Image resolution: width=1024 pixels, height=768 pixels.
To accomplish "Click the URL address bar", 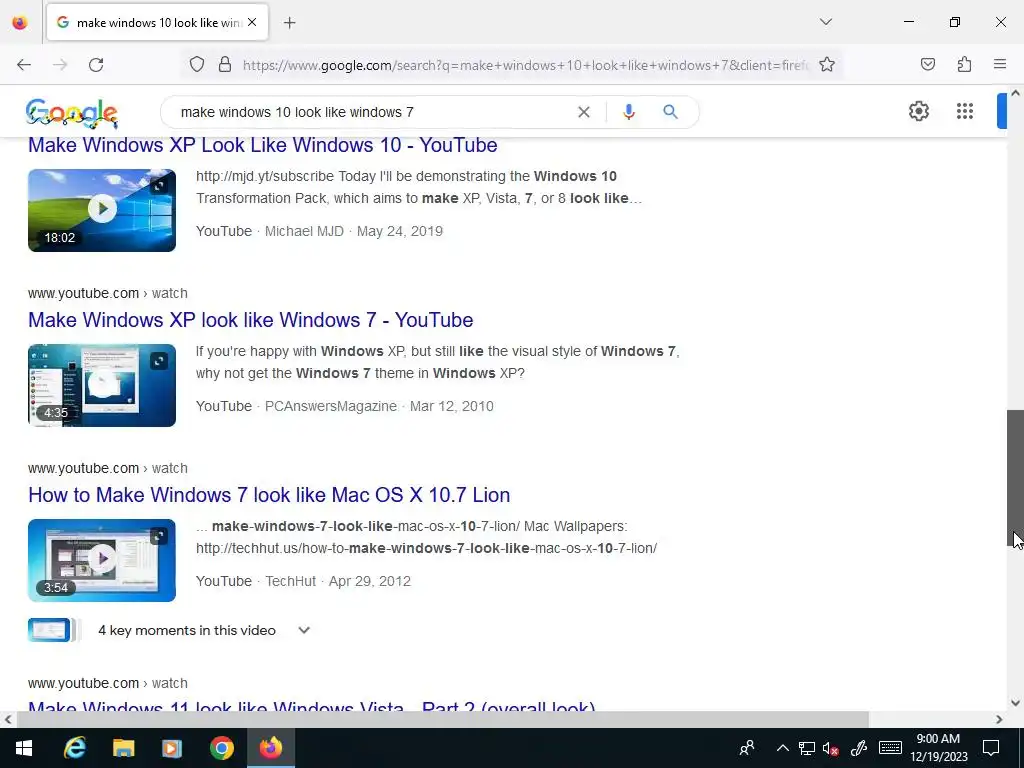I will [x=525, y=65].
